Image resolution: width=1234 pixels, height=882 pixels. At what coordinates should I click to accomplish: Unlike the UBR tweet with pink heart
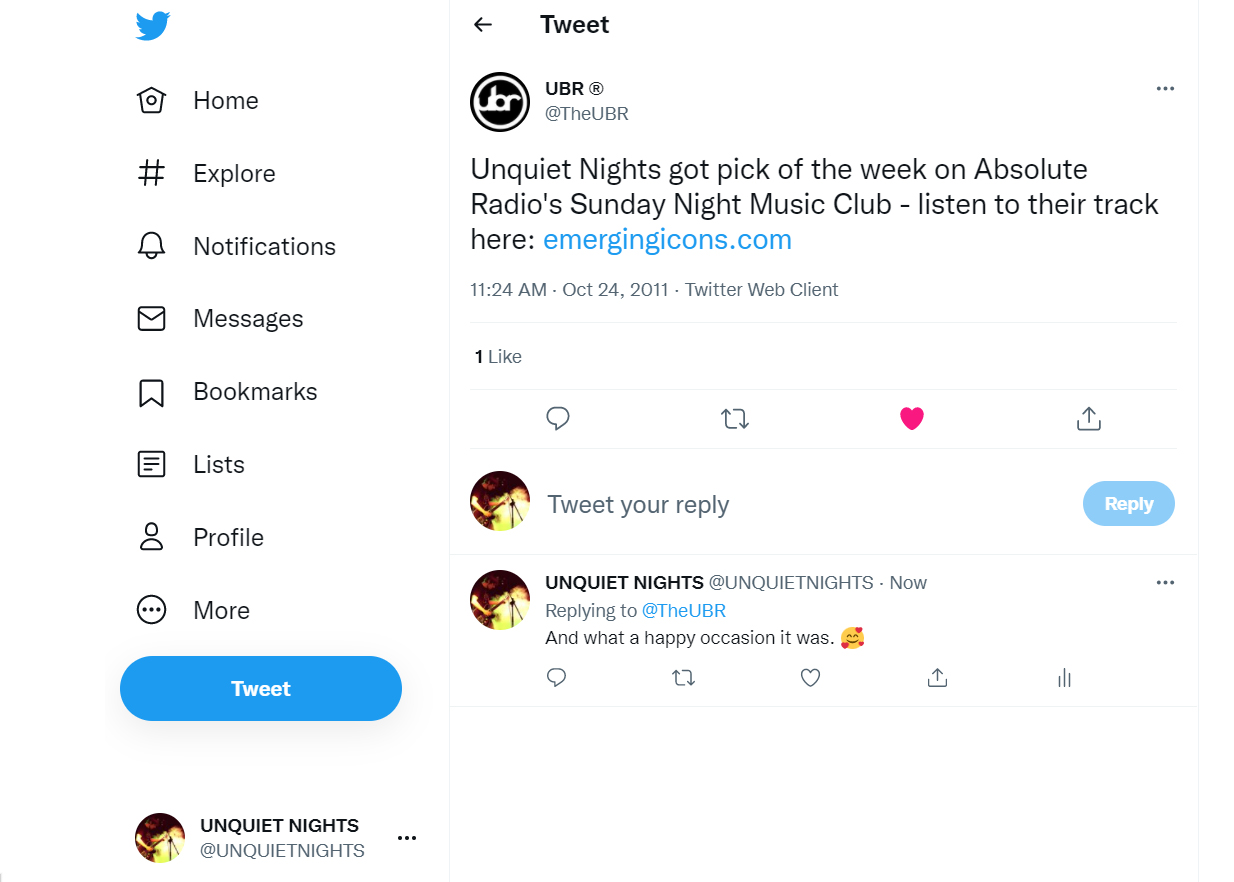point(911,419)
